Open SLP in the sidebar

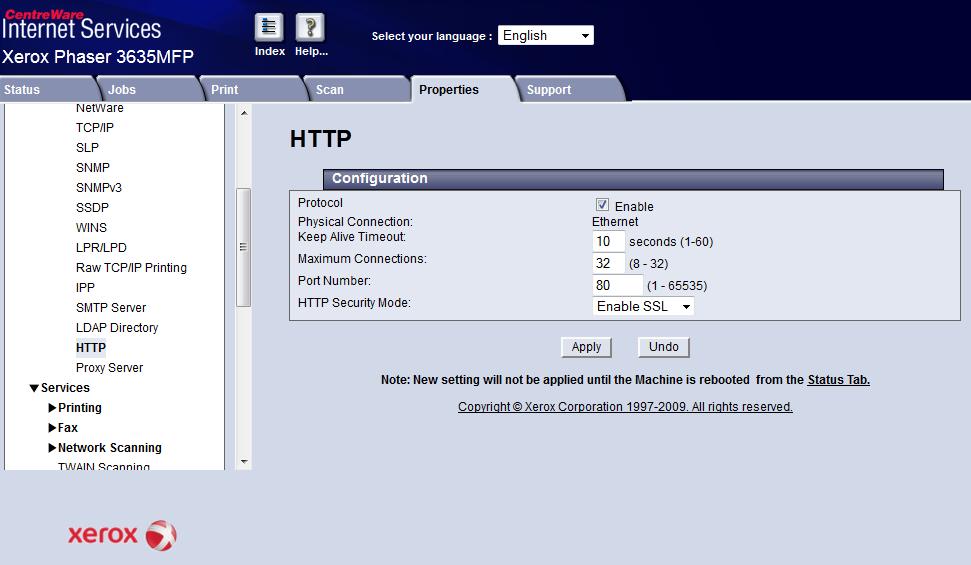click(87, 147)
